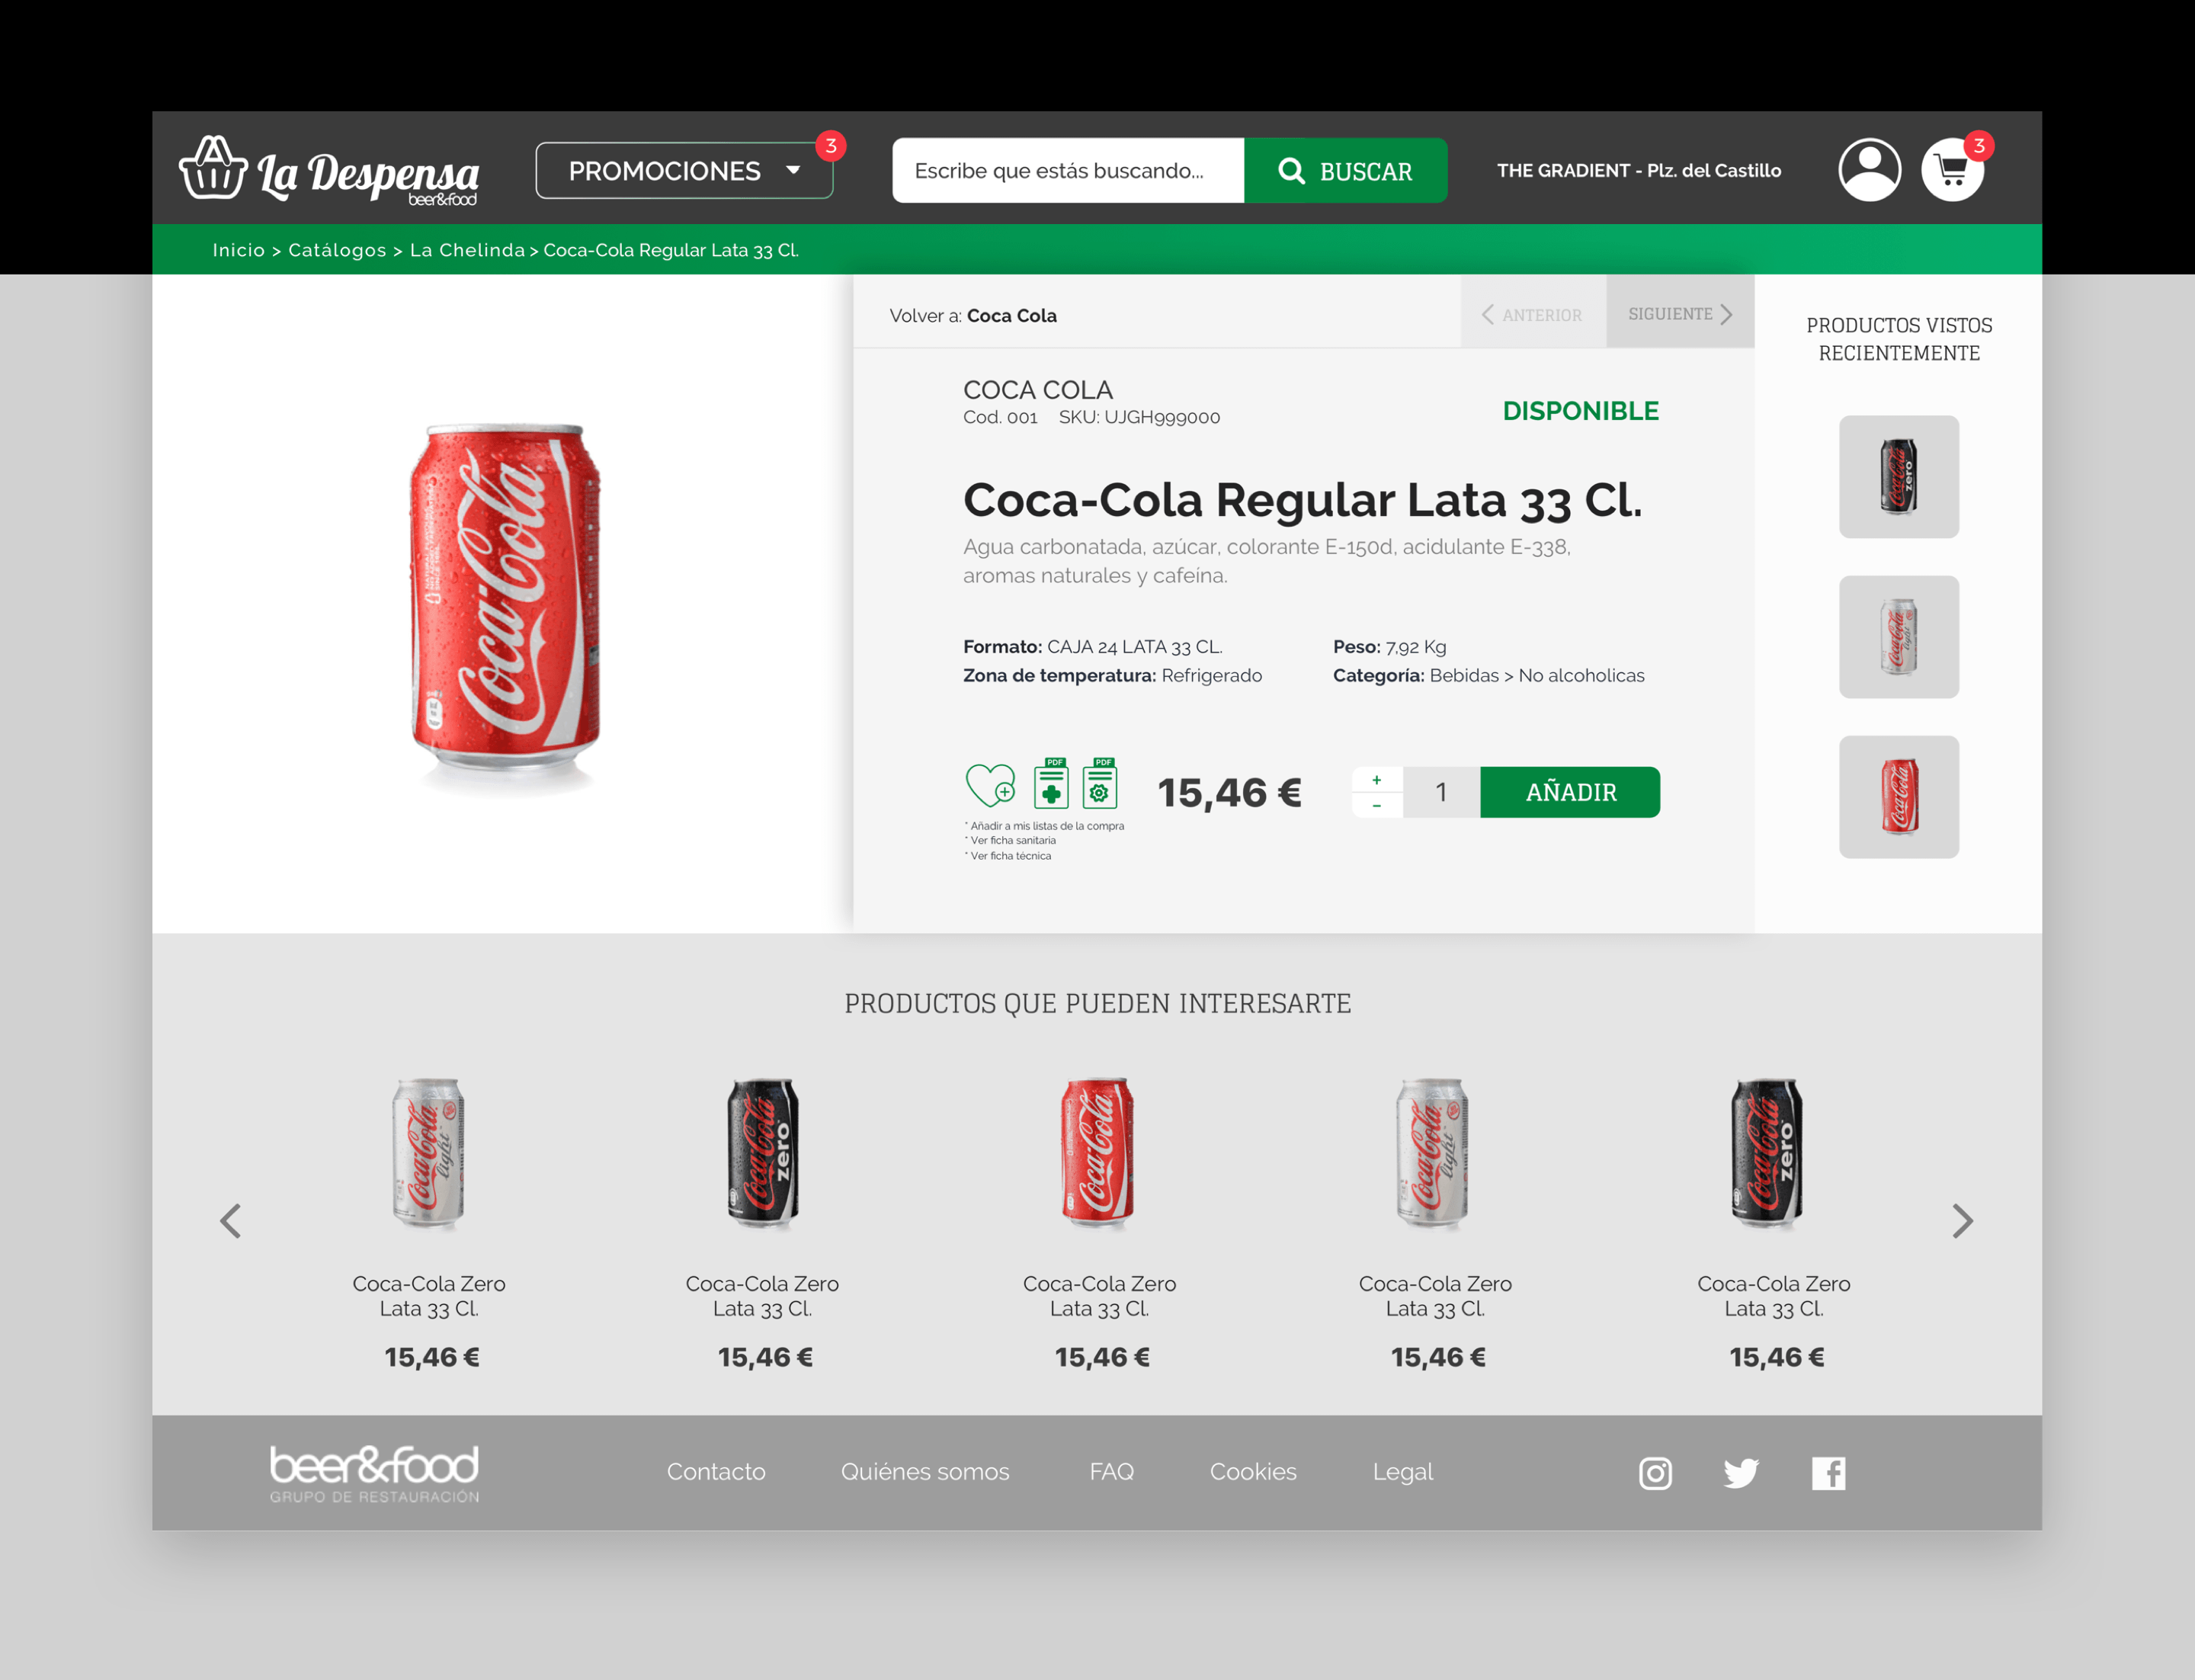Click the COCA COLA brand name
The width and height of the screenshot is (2195, 1680).
coord(1037,390)
